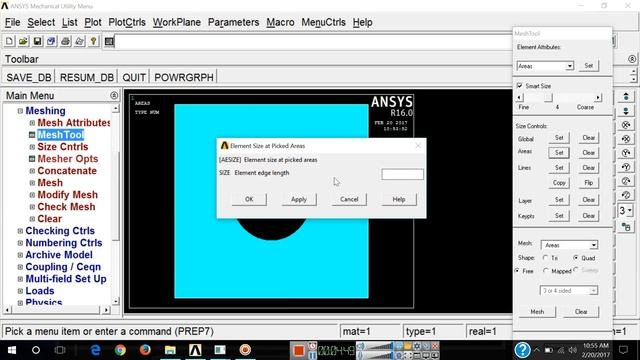This screenshot has width=640, height=360.
Task: Open File Explorer from taskbar
Action: pyautogui.click(x=170, y=350)
